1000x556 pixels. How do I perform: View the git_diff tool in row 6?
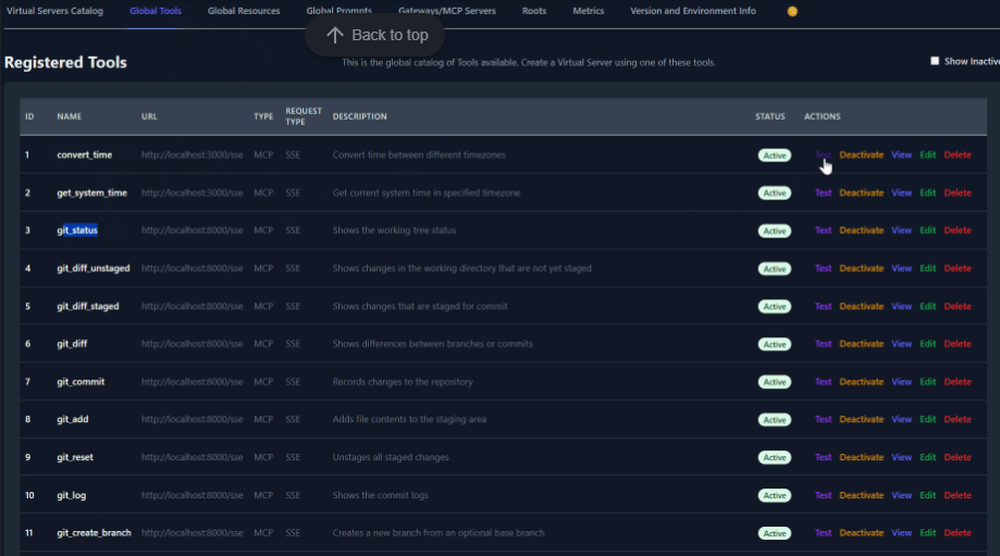click(x=901, y=344)
